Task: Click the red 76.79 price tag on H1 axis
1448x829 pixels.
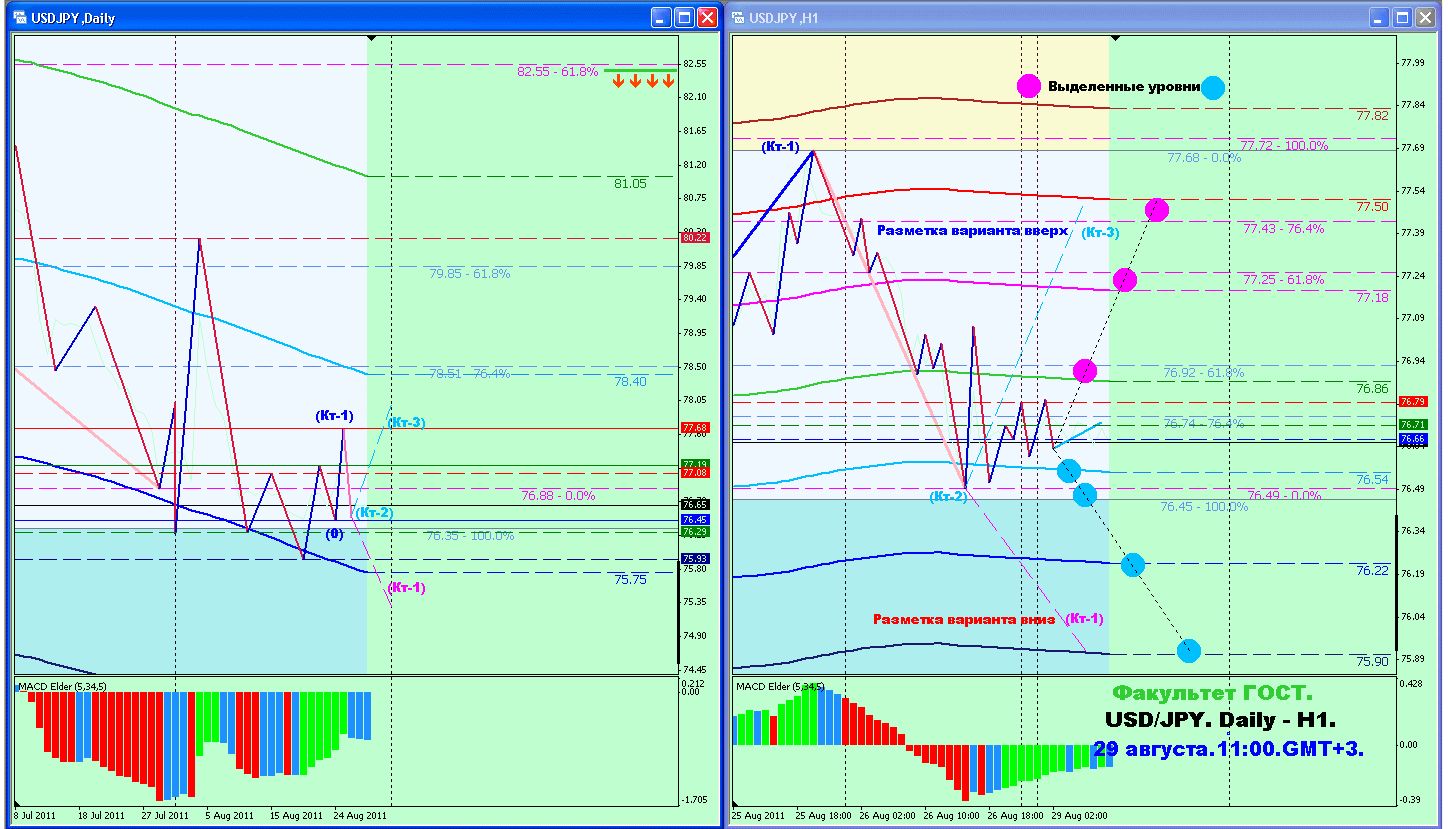Action: [x=1413, y=402]
